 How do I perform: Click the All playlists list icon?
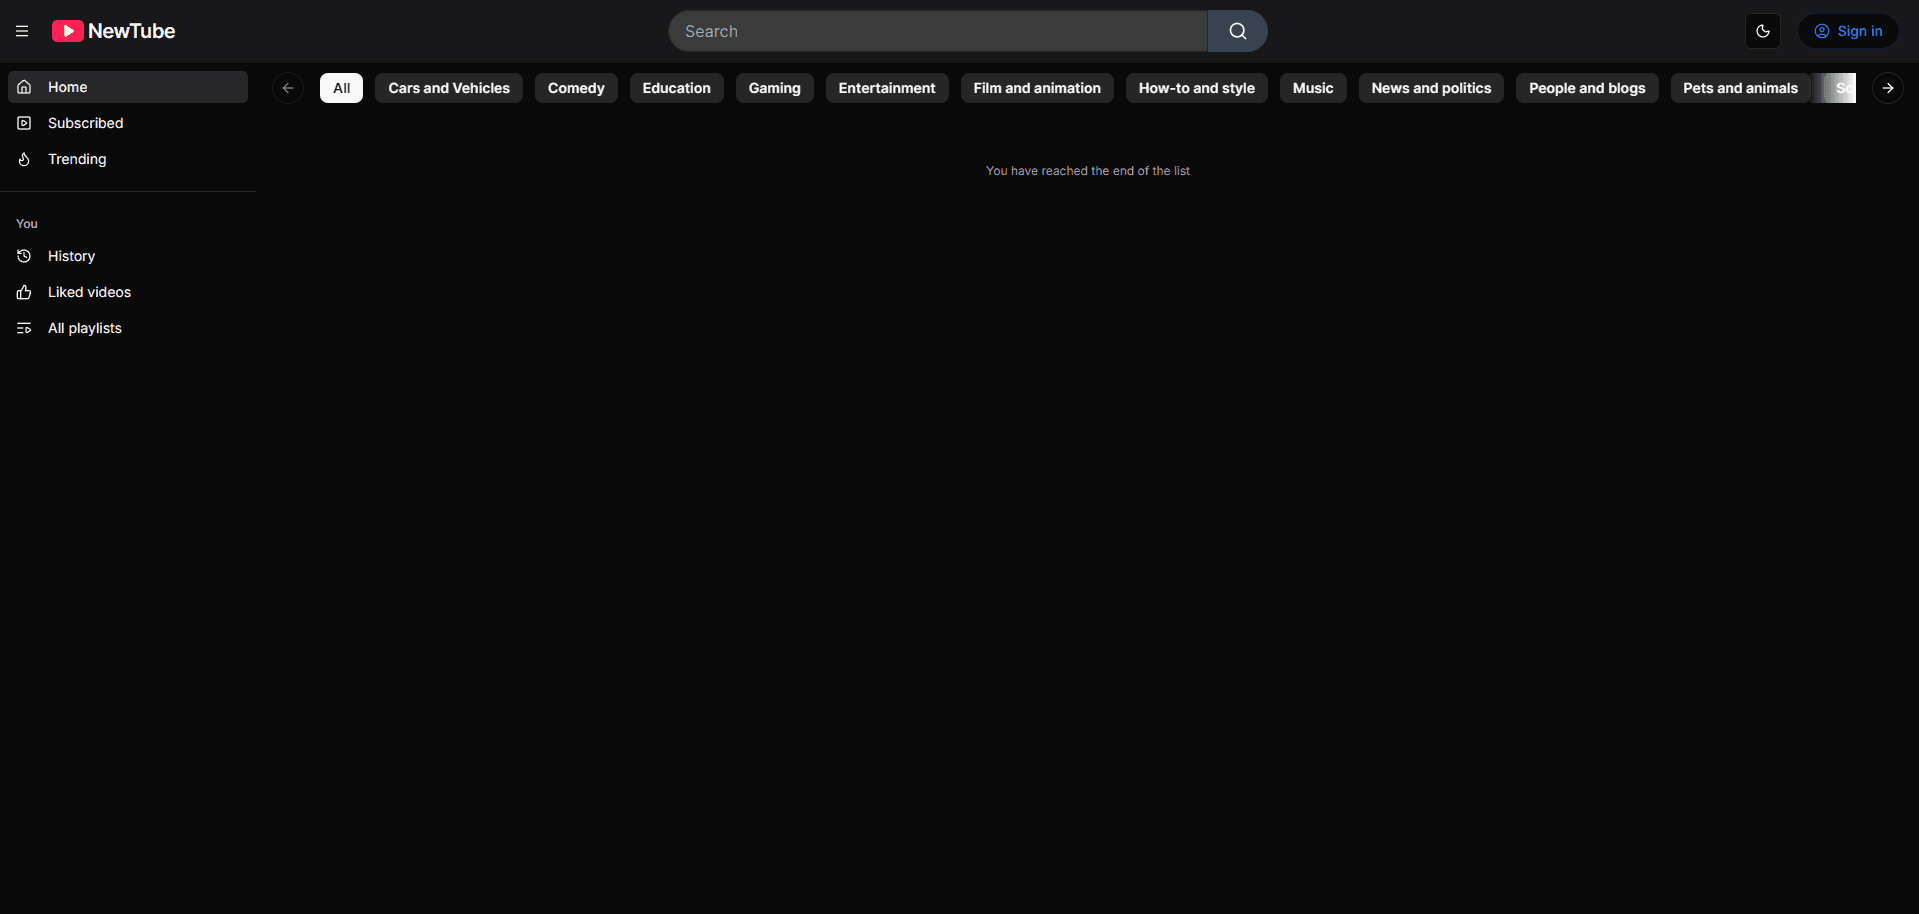click(x=23, y=328)
